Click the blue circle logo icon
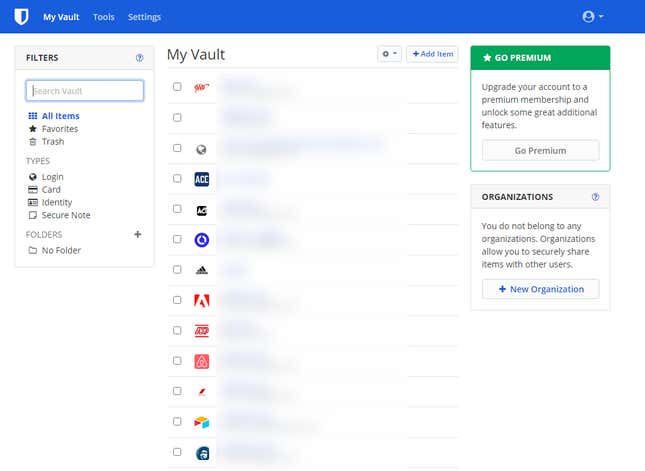The height and width of the screenshot is (471, 645). pyautogui.click(x=202, y=240)
